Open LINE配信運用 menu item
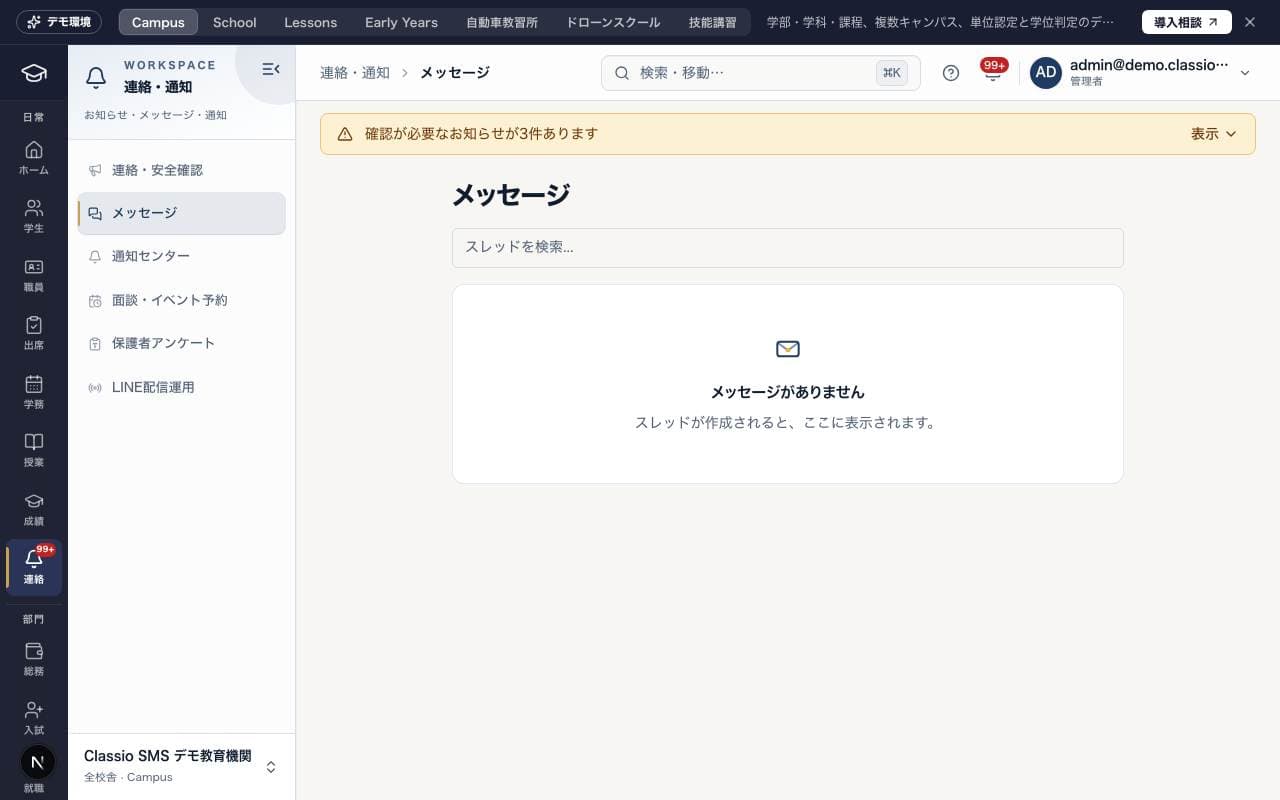The image size is (1280, 800). pos(181,387)
